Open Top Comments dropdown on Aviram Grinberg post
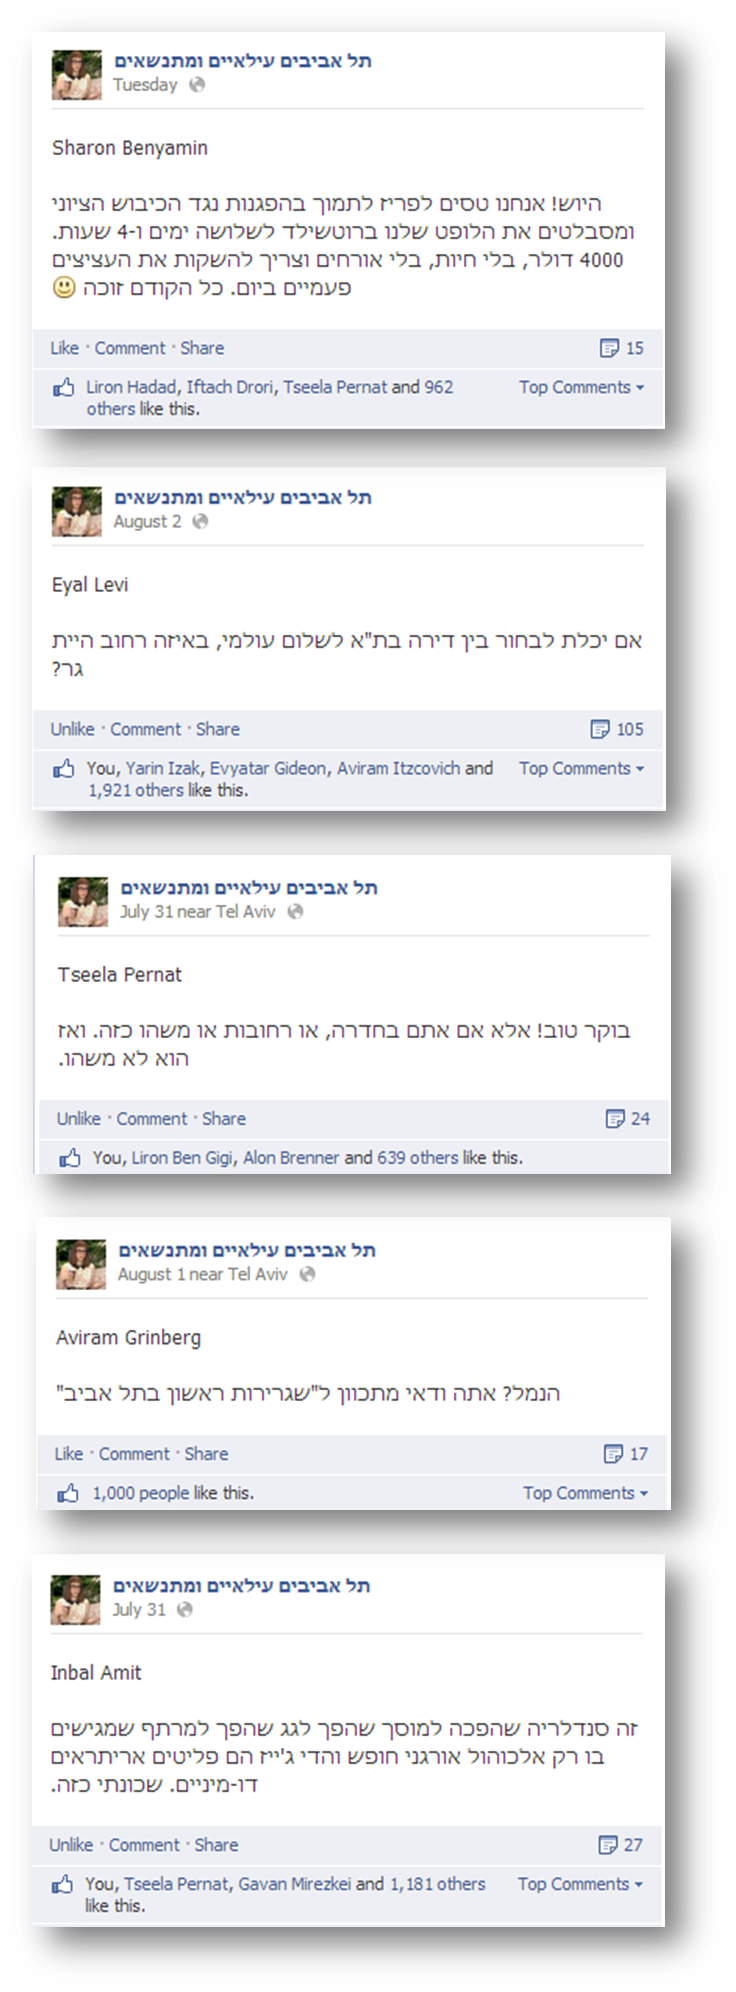 pyautogui.click(x=585, y=1493)
